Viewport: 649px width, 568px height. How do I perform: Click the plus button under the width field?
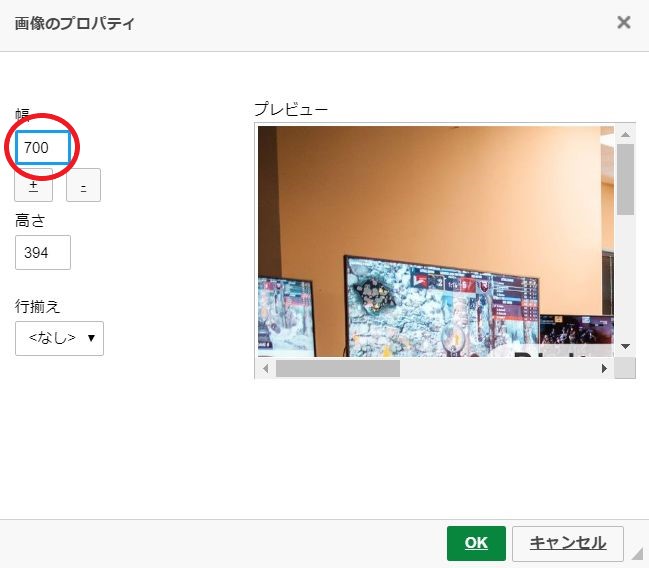34,185
